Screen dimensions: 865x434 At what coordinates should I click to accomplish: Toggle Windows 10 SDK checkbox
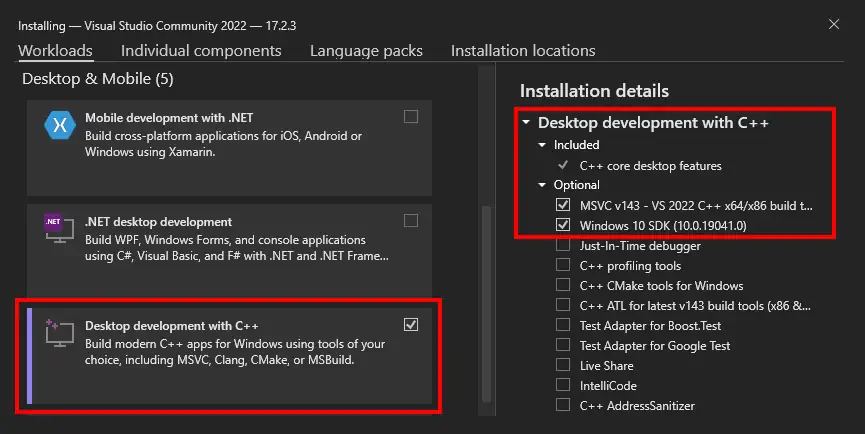563,225
